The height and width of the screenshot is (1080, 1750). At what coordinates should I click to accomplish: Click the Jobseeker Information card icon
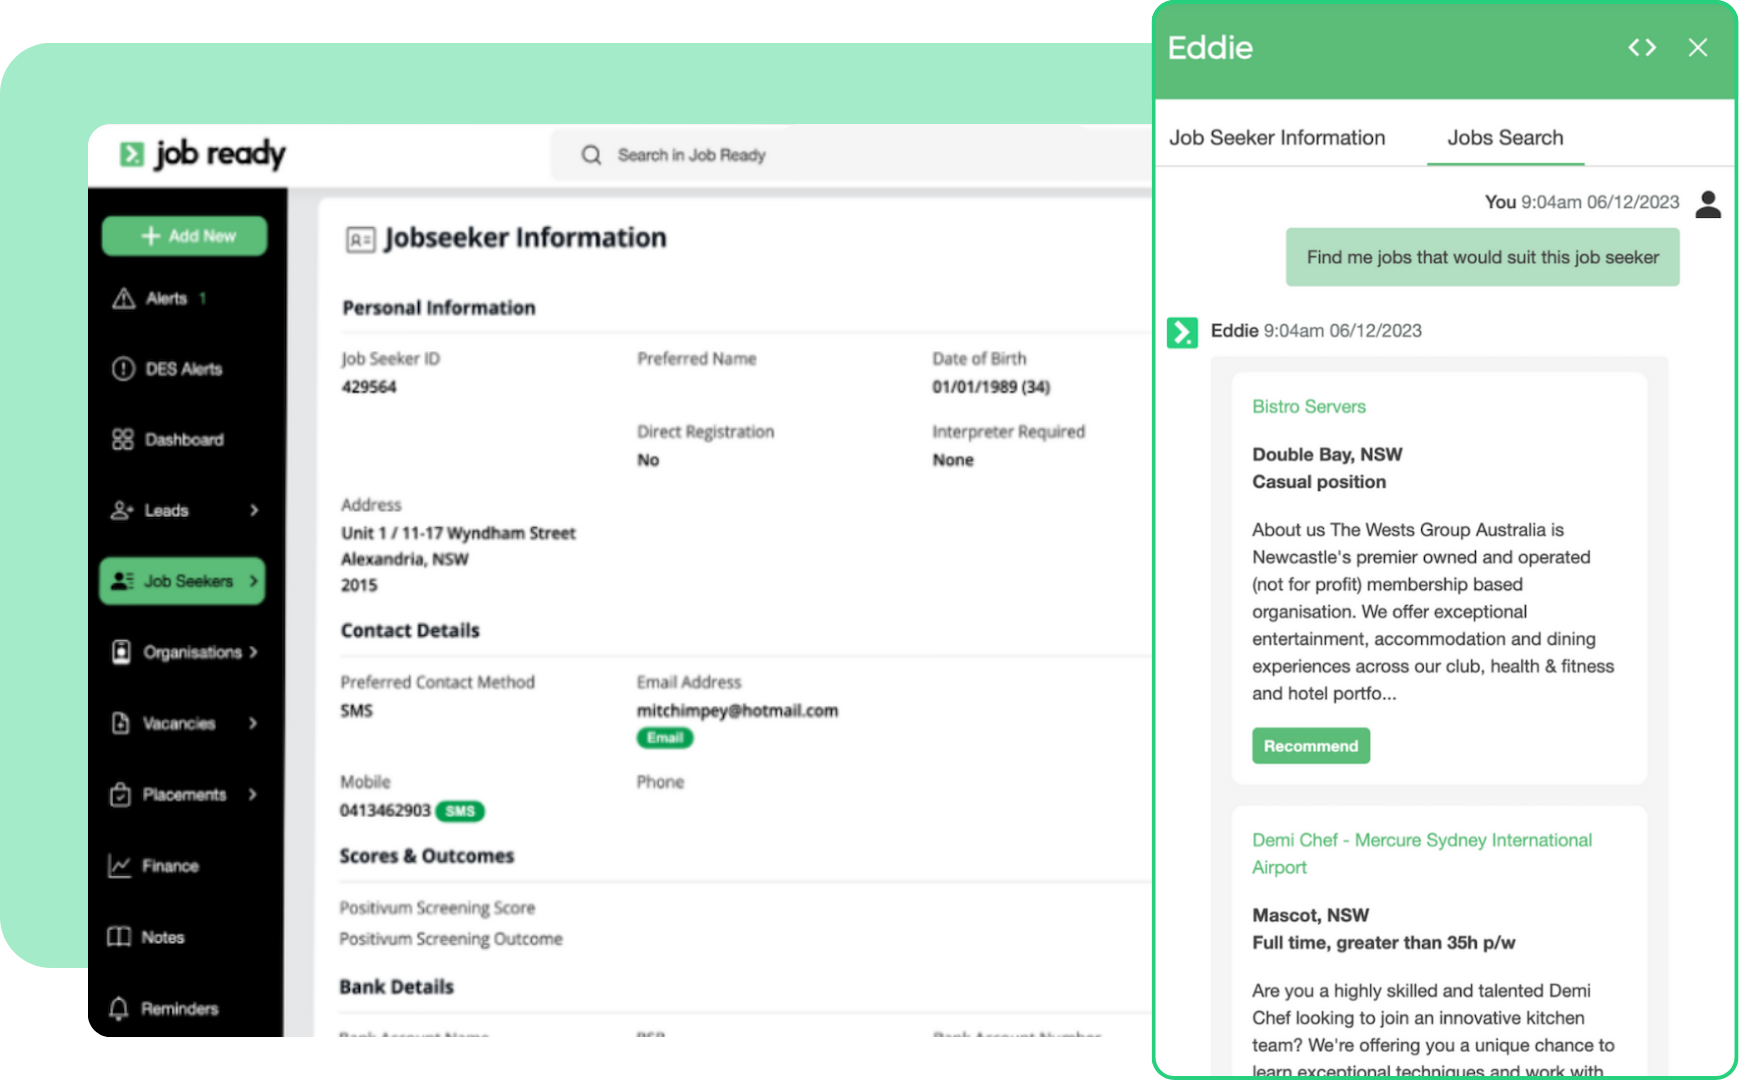pyautogui.click(x=360, y=239)
